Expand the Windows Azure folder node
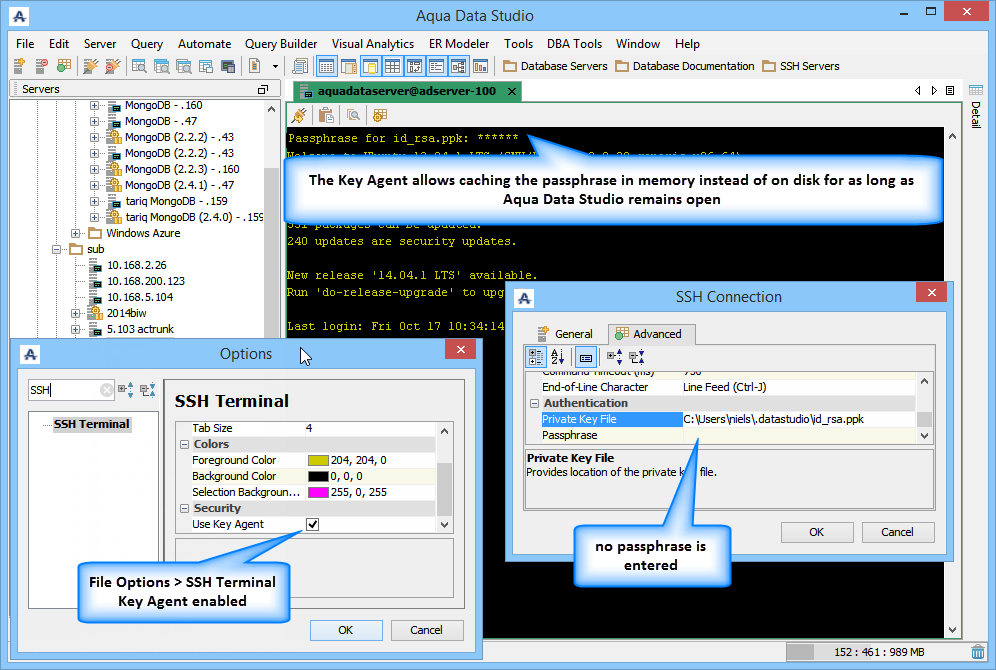Screen dimensions: 996x670 click(76, 233)
